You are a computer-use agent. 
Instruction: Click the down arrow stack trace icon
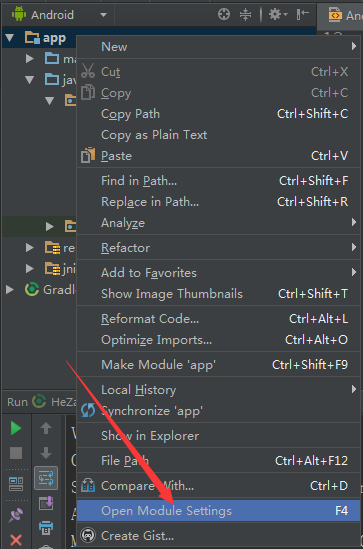click(x=46, y=453)
